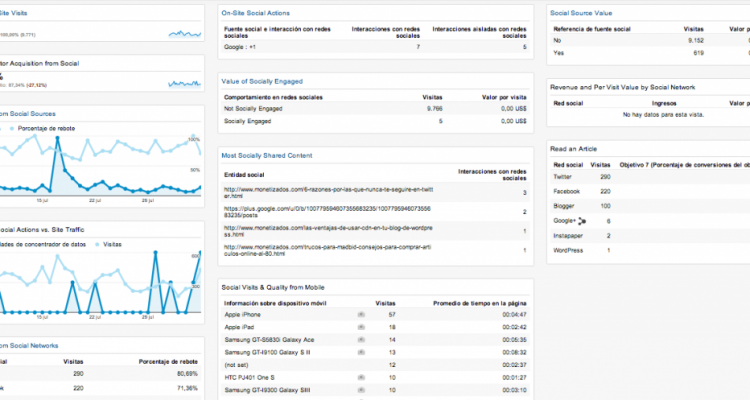Click the Entidad social column header

244,175
